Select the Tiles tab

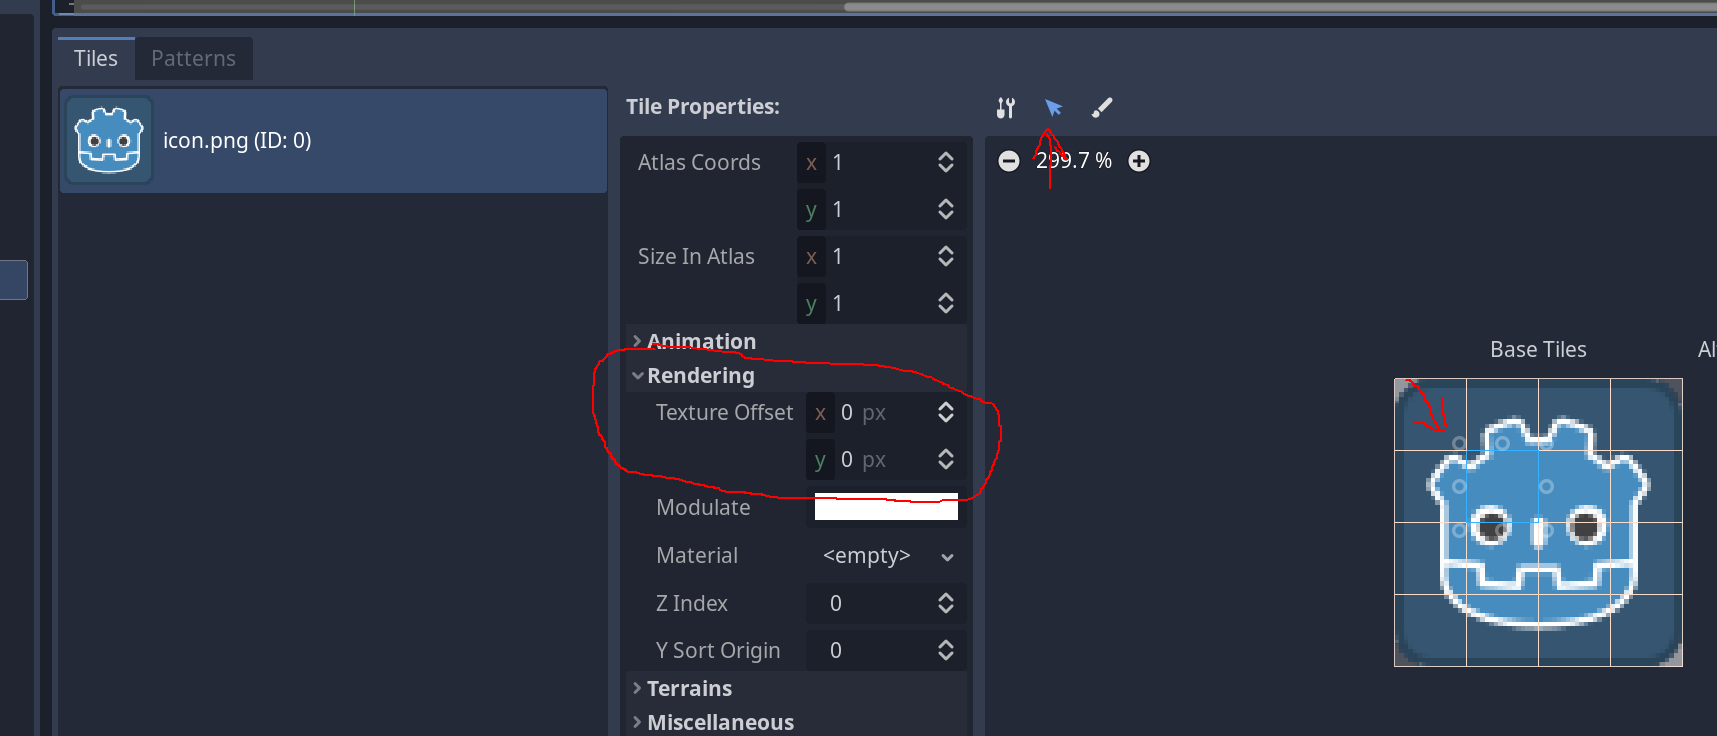[95, 58]
